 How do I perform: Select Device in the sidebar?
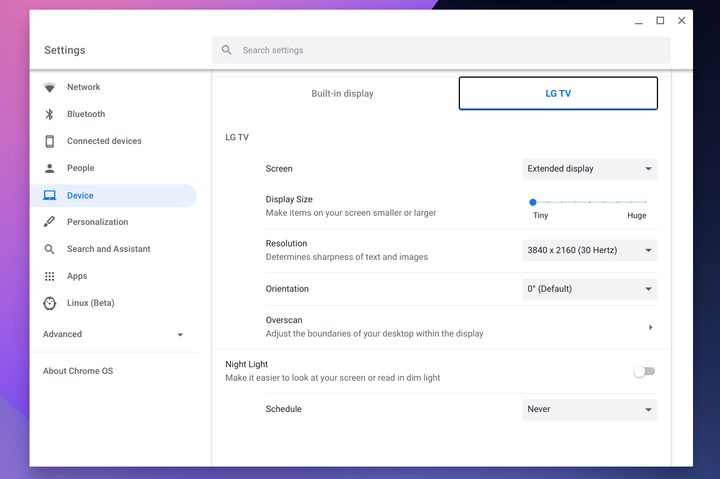pyautogui.click(x=113, y=195)
